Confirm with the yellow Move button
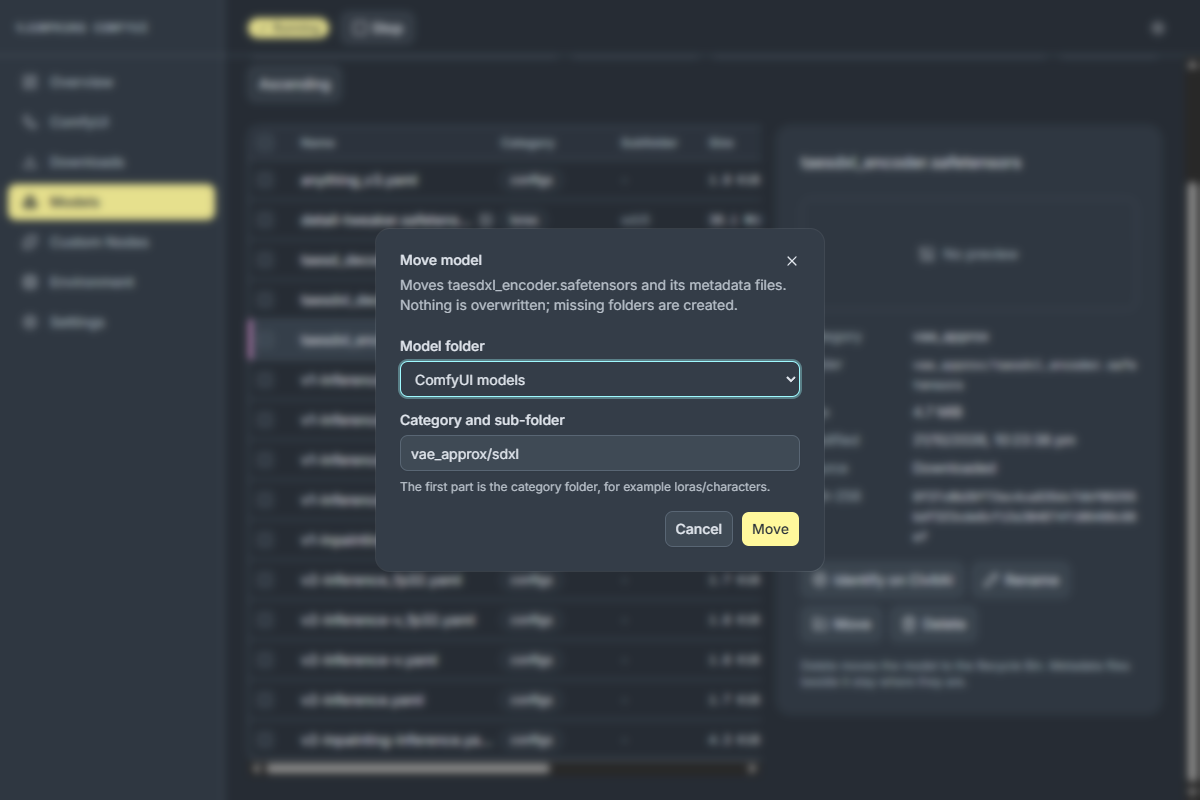This screenshot has height=800, width=1200. pos(770,529)
